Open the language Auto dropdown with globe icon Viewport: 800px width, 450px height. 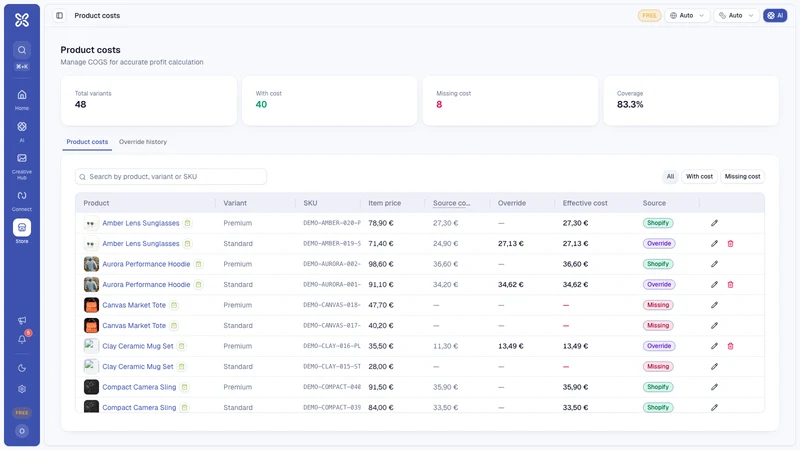point(687,15)
